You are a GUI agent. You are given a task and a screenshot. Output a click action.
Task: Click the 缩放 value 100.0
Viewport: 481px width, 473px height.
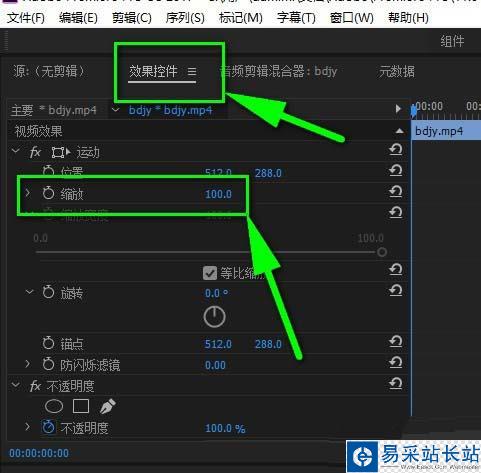pyautogui.click(x=218, y=194)
